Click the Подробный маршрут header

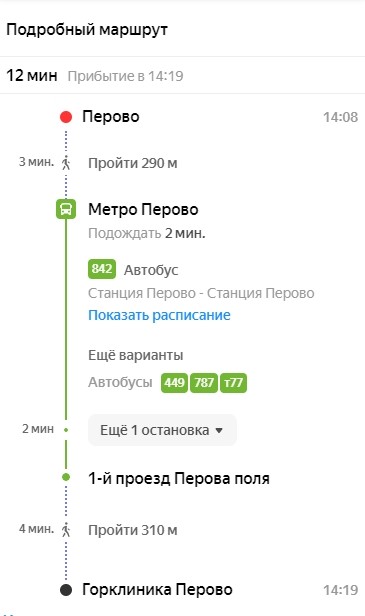point(87,30)
